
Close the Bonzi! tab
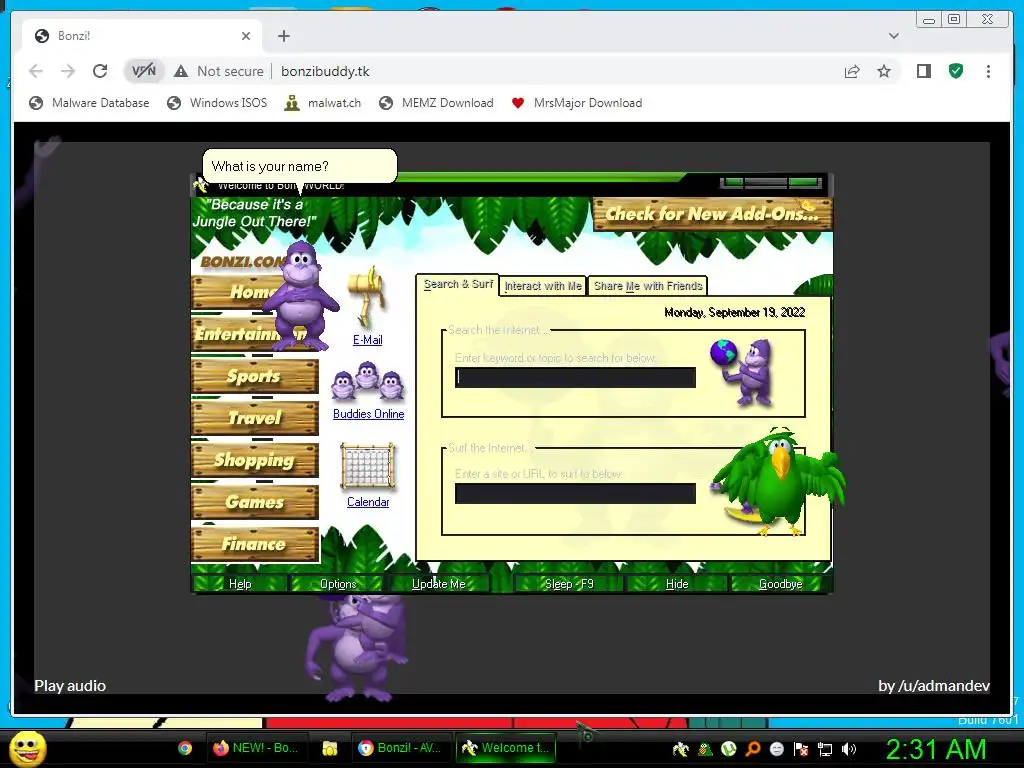(x=246, y=36)
